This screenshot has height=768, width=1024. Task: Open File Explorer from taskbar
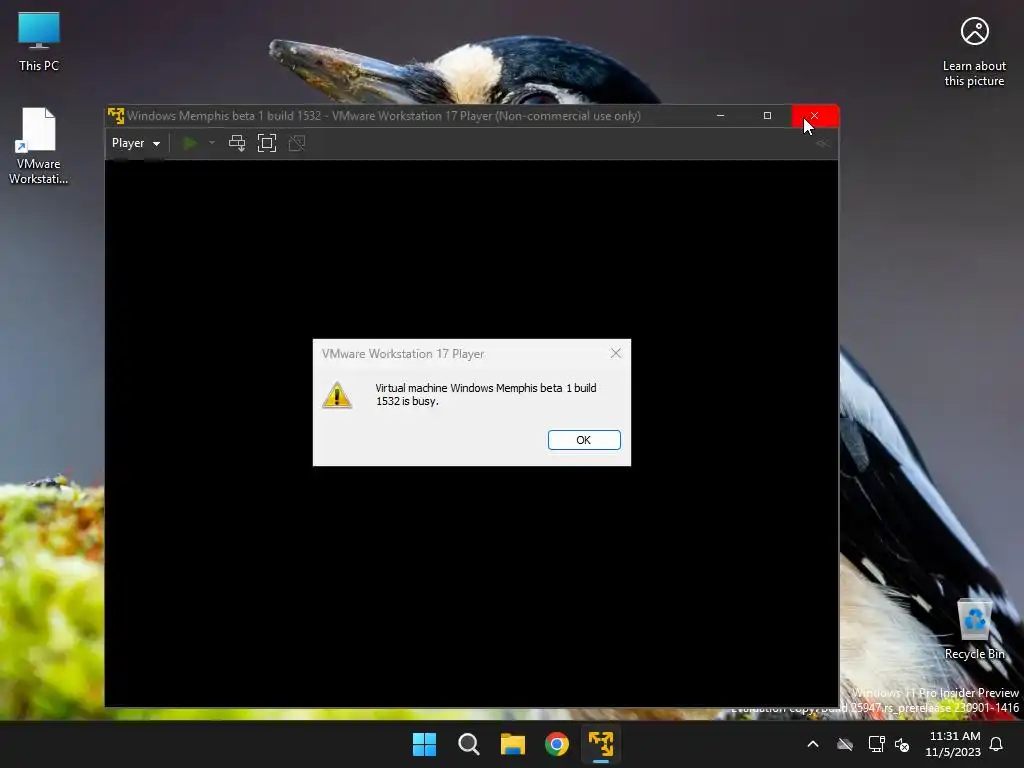[x=513, y=744]
